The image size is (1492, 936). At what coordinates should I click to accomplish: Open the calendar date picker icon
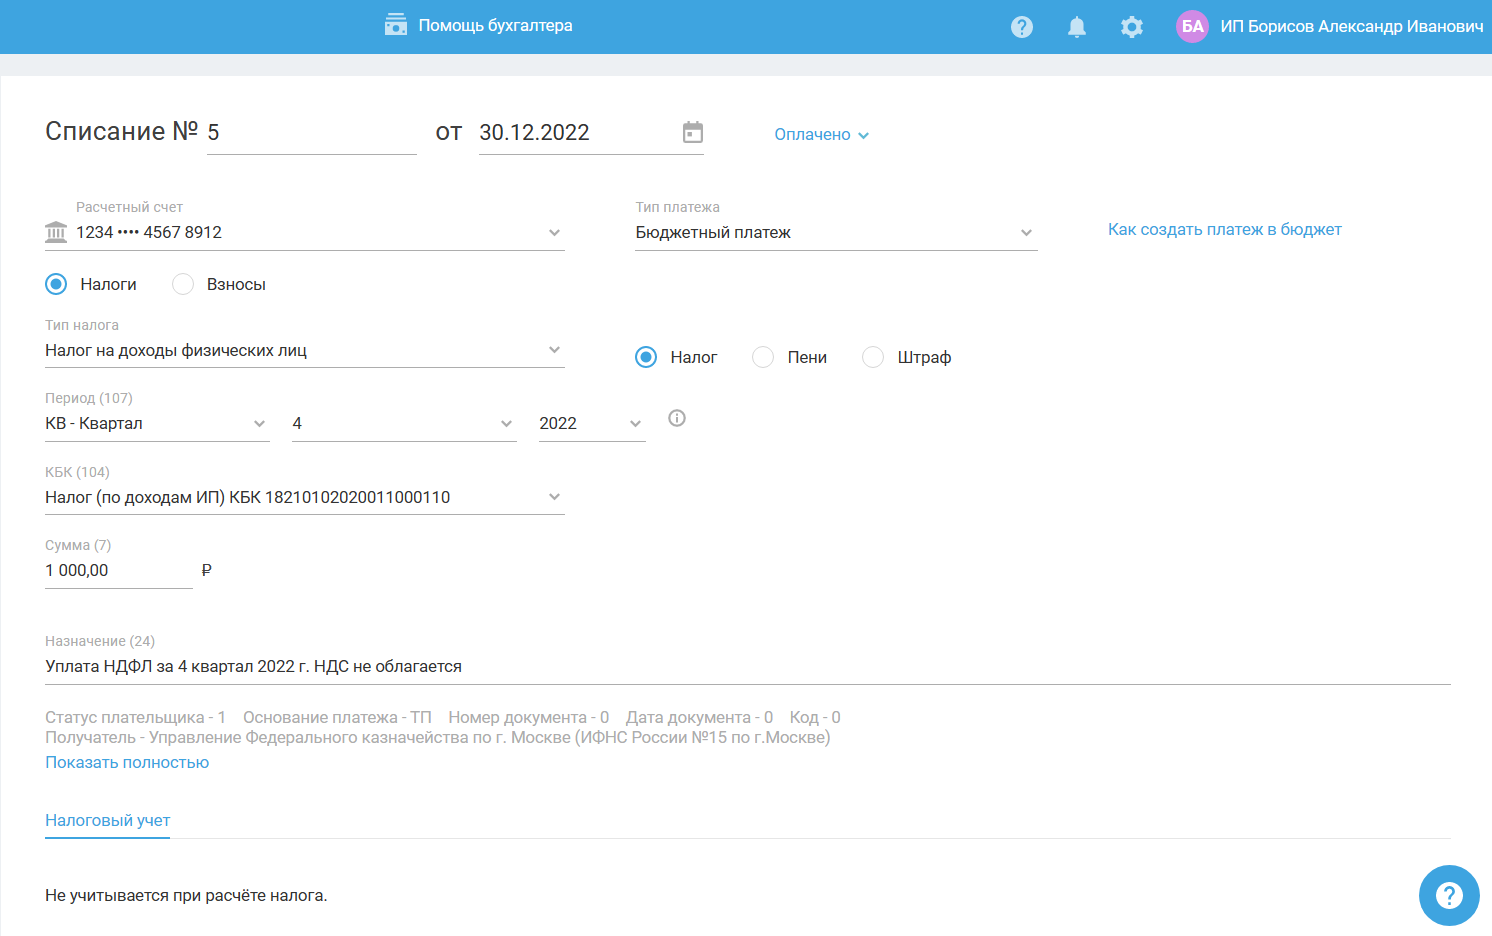[x=692, y=132]
